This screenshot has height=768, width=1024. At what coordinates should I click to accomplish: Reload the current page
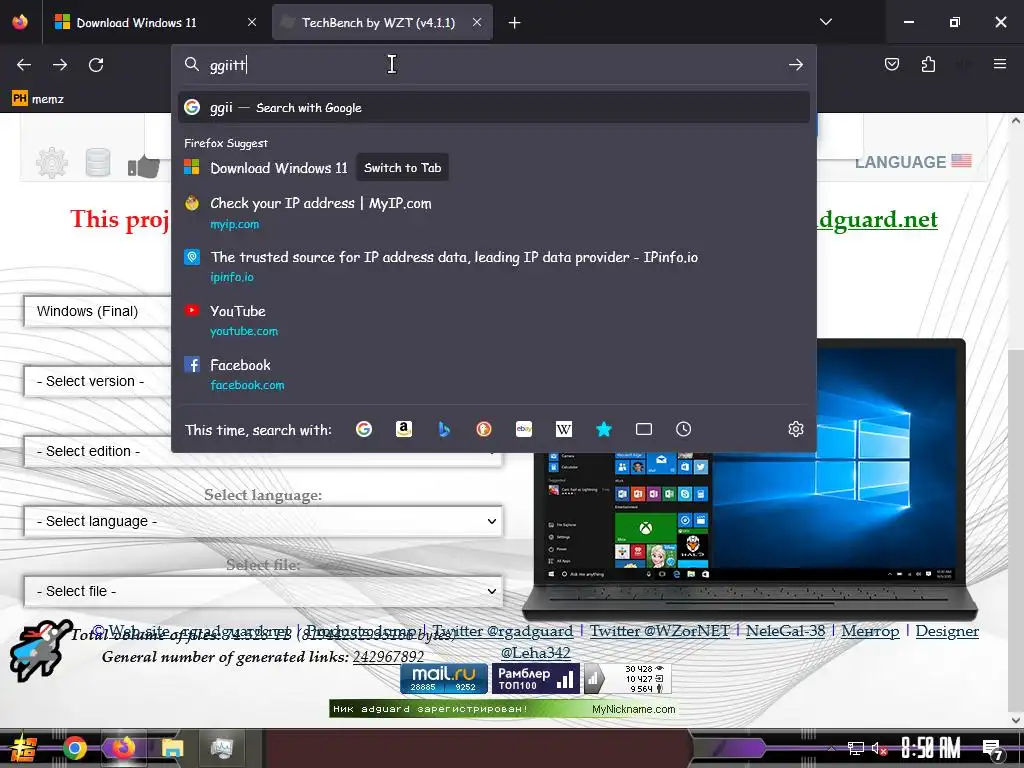point(96,65)
